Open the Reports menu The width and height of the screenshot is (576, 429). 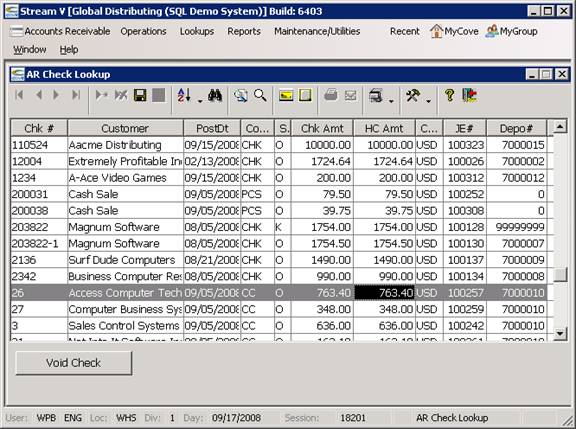(244, 32)
